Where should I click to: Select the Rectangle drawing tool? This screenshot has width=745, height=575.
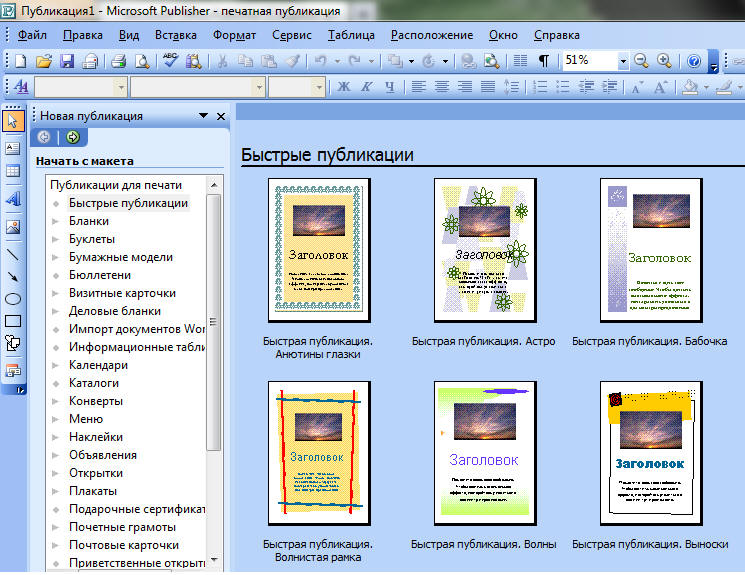[x=13, y=321]
